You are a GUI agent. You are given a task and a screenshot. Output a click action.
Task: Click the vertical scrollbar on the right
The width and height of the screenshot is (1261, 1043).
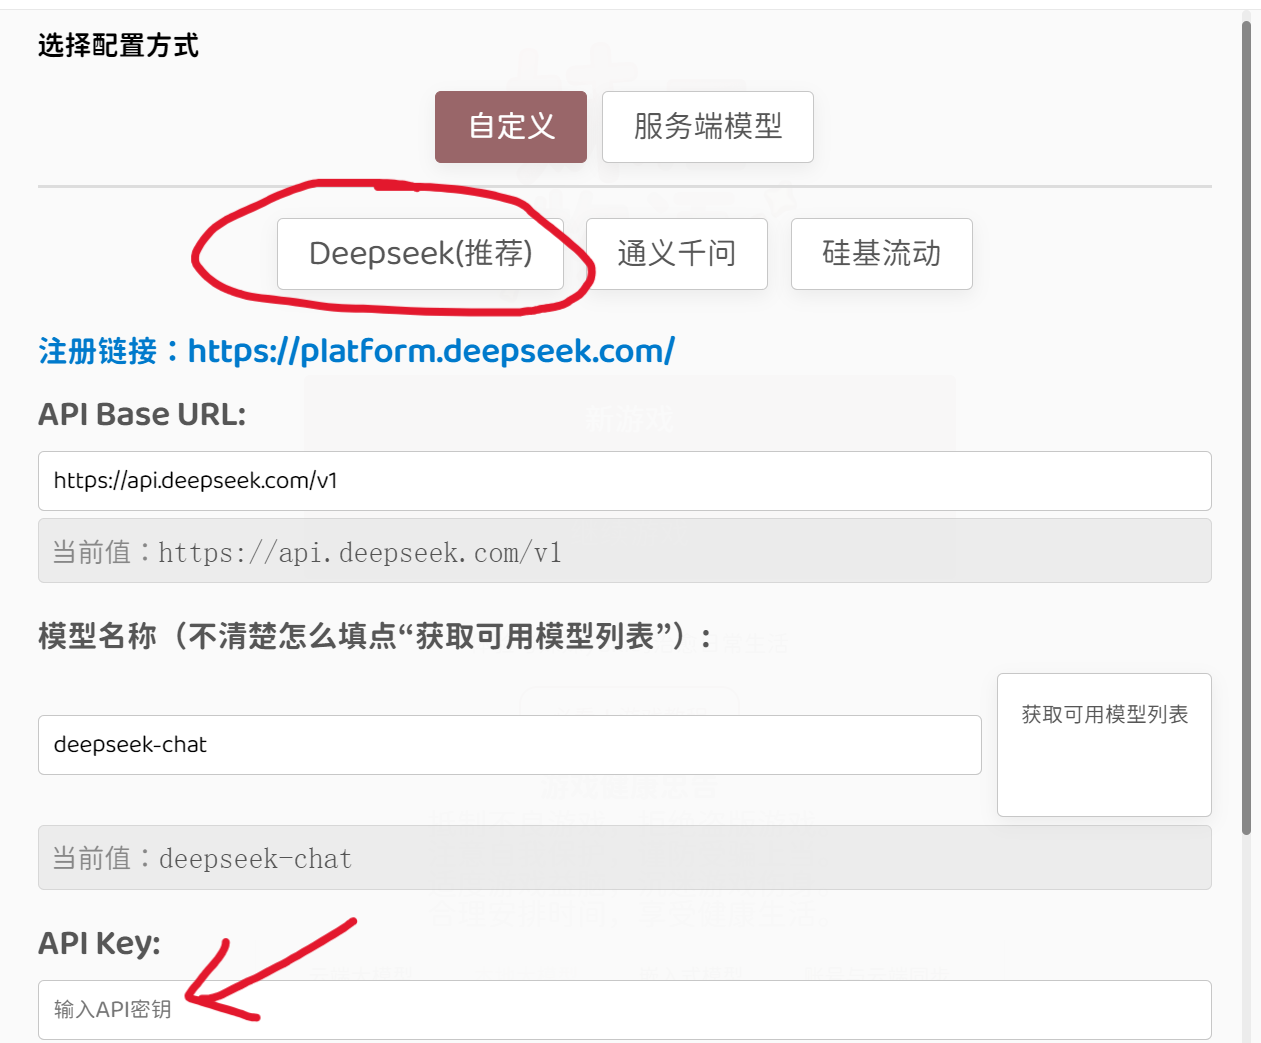pyautogui.click(x=1246, y=428)
